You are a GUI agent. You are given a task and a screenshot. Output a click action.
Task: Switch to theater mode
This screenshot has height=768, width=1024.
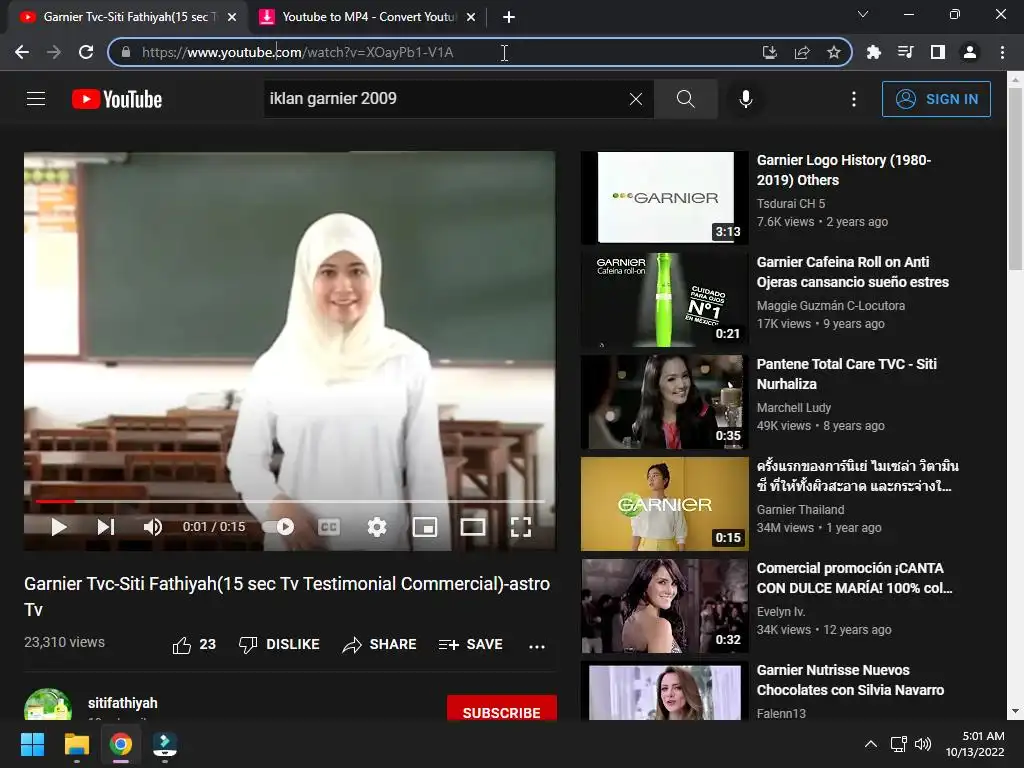coord(473,526)
